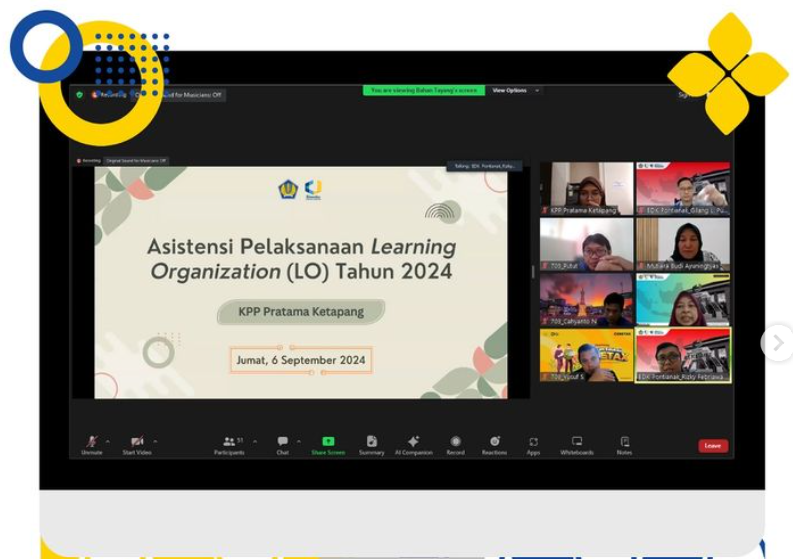Go to next carousel image arrow

point(777,343)
